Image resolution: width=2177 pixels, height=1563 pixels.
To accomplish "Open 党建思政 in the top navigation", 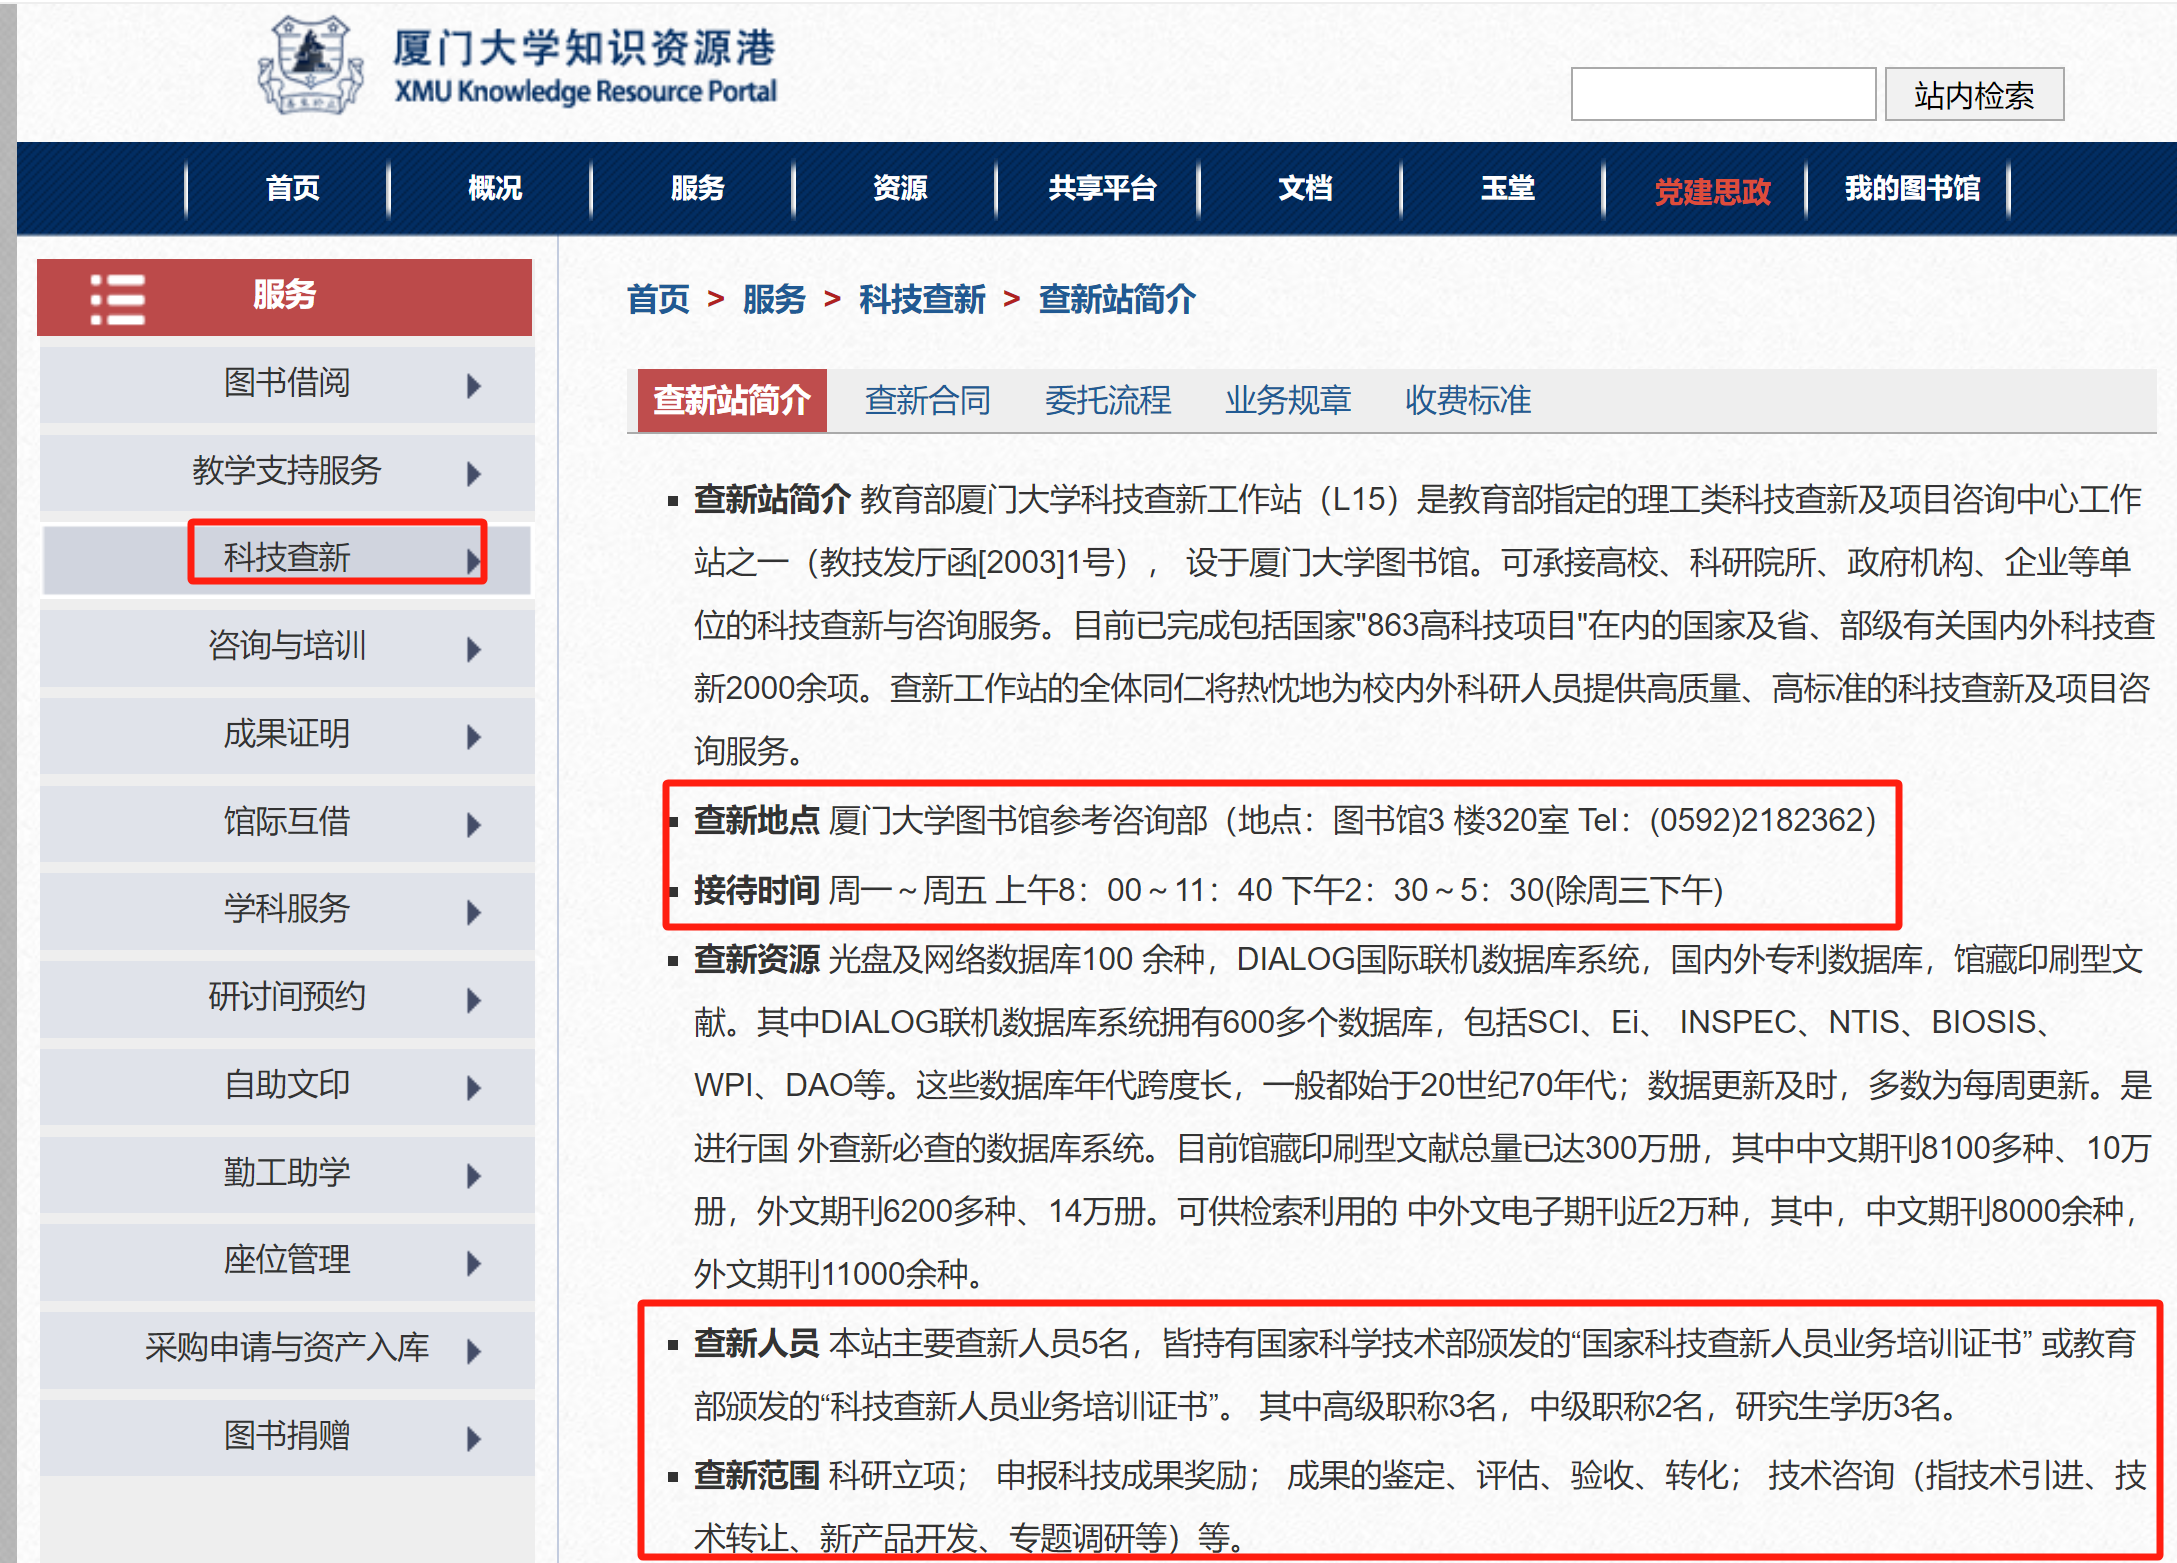I will tap(1712, 191).
